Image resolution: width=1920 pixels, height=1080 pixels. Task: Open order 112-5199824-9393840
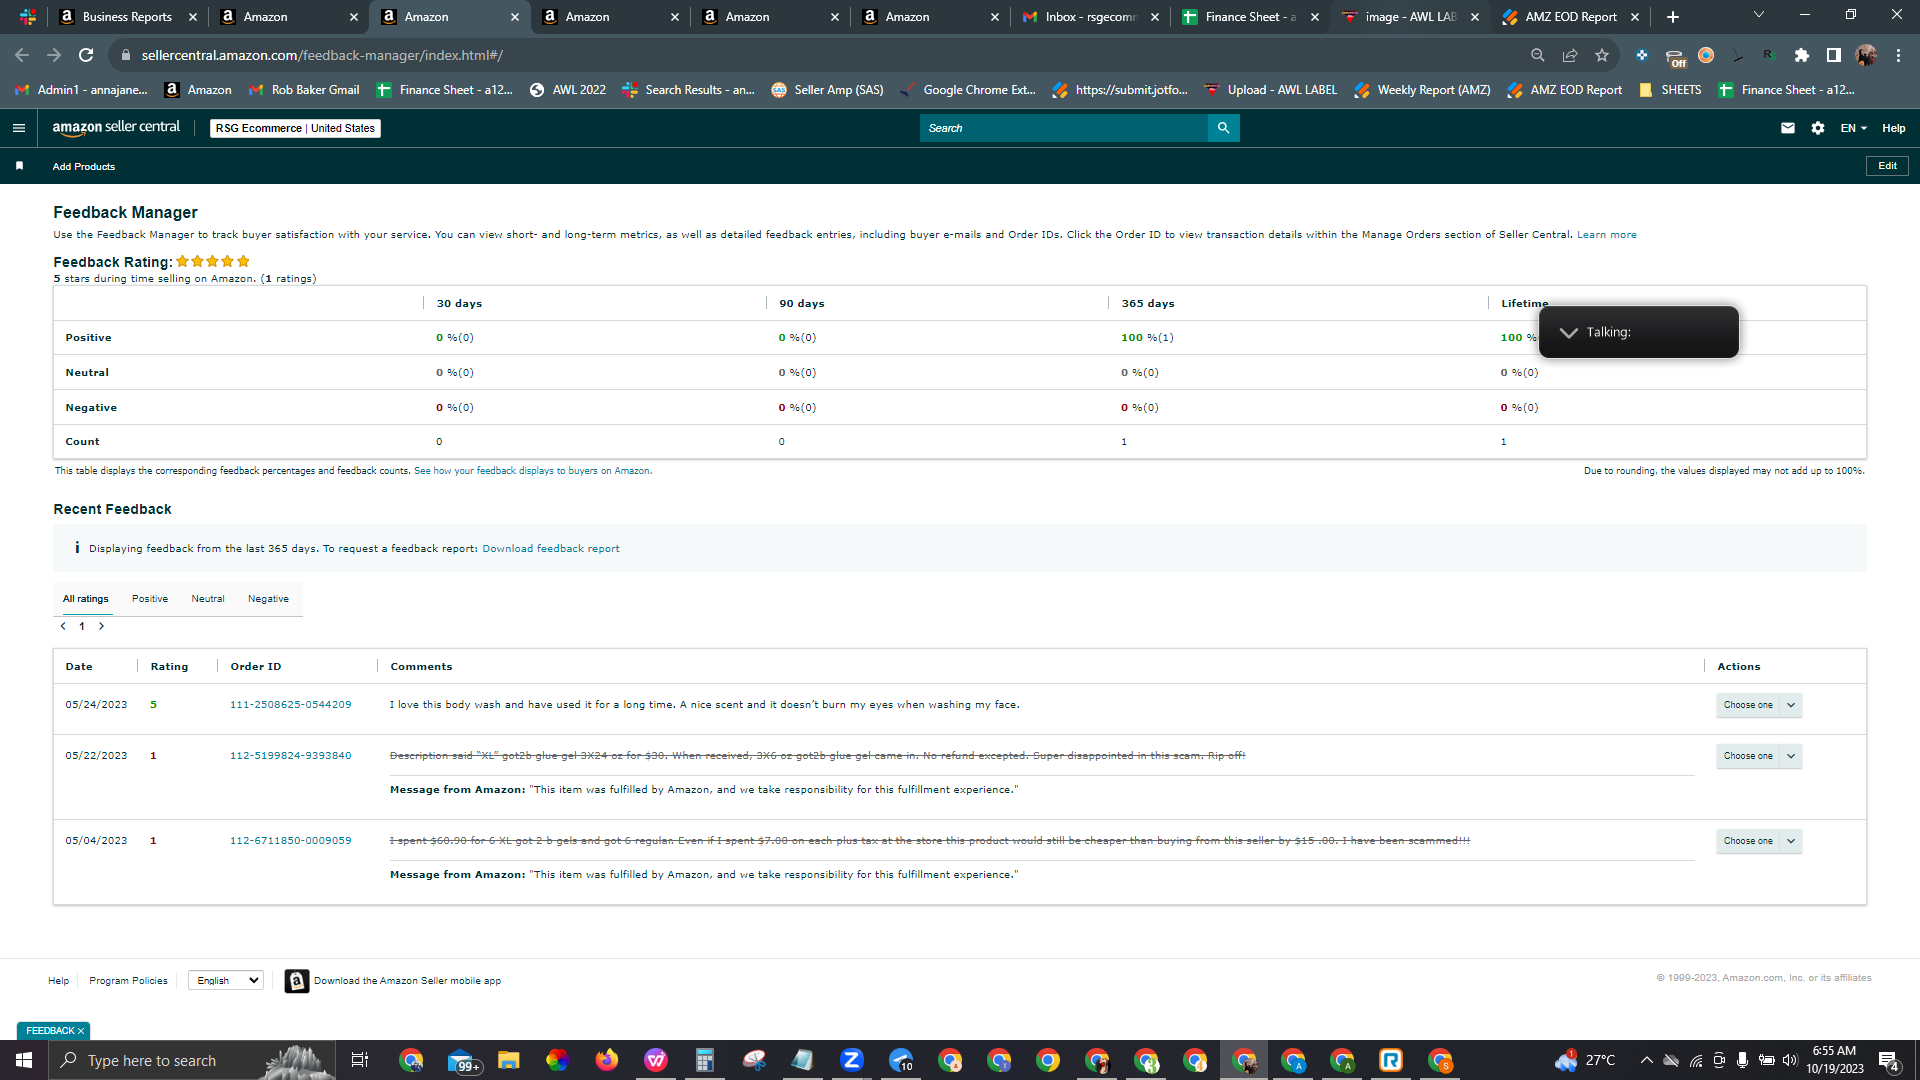[x=291, y=756]
